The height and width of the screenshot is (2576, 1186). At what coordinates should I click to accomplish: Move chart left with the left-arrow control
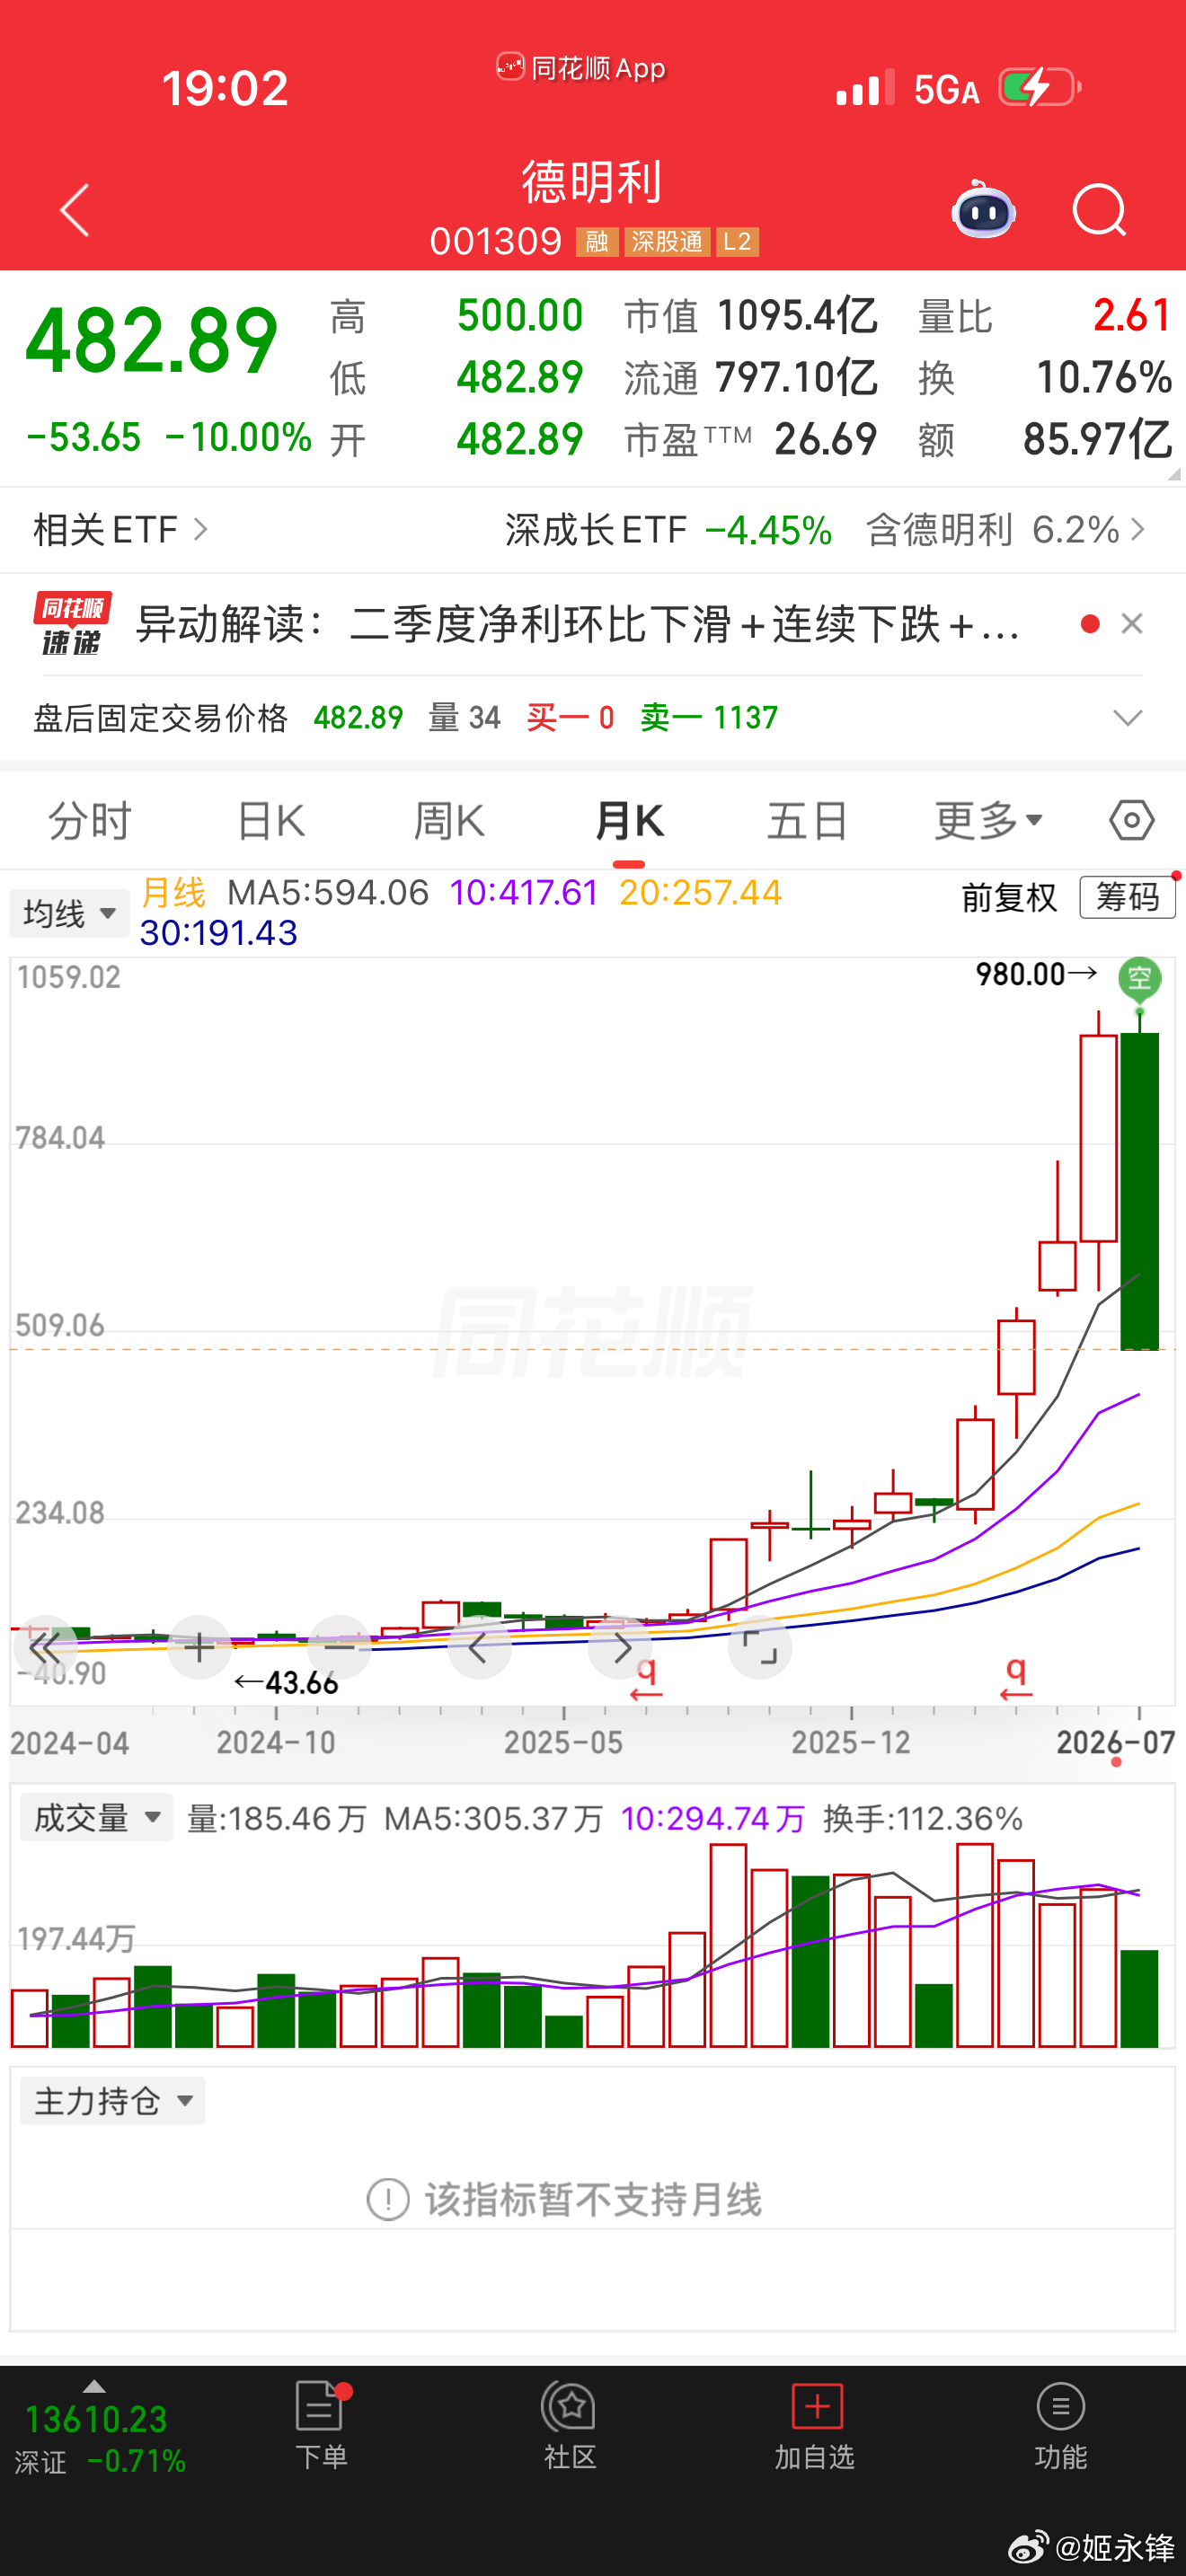tap(479, 1647)
